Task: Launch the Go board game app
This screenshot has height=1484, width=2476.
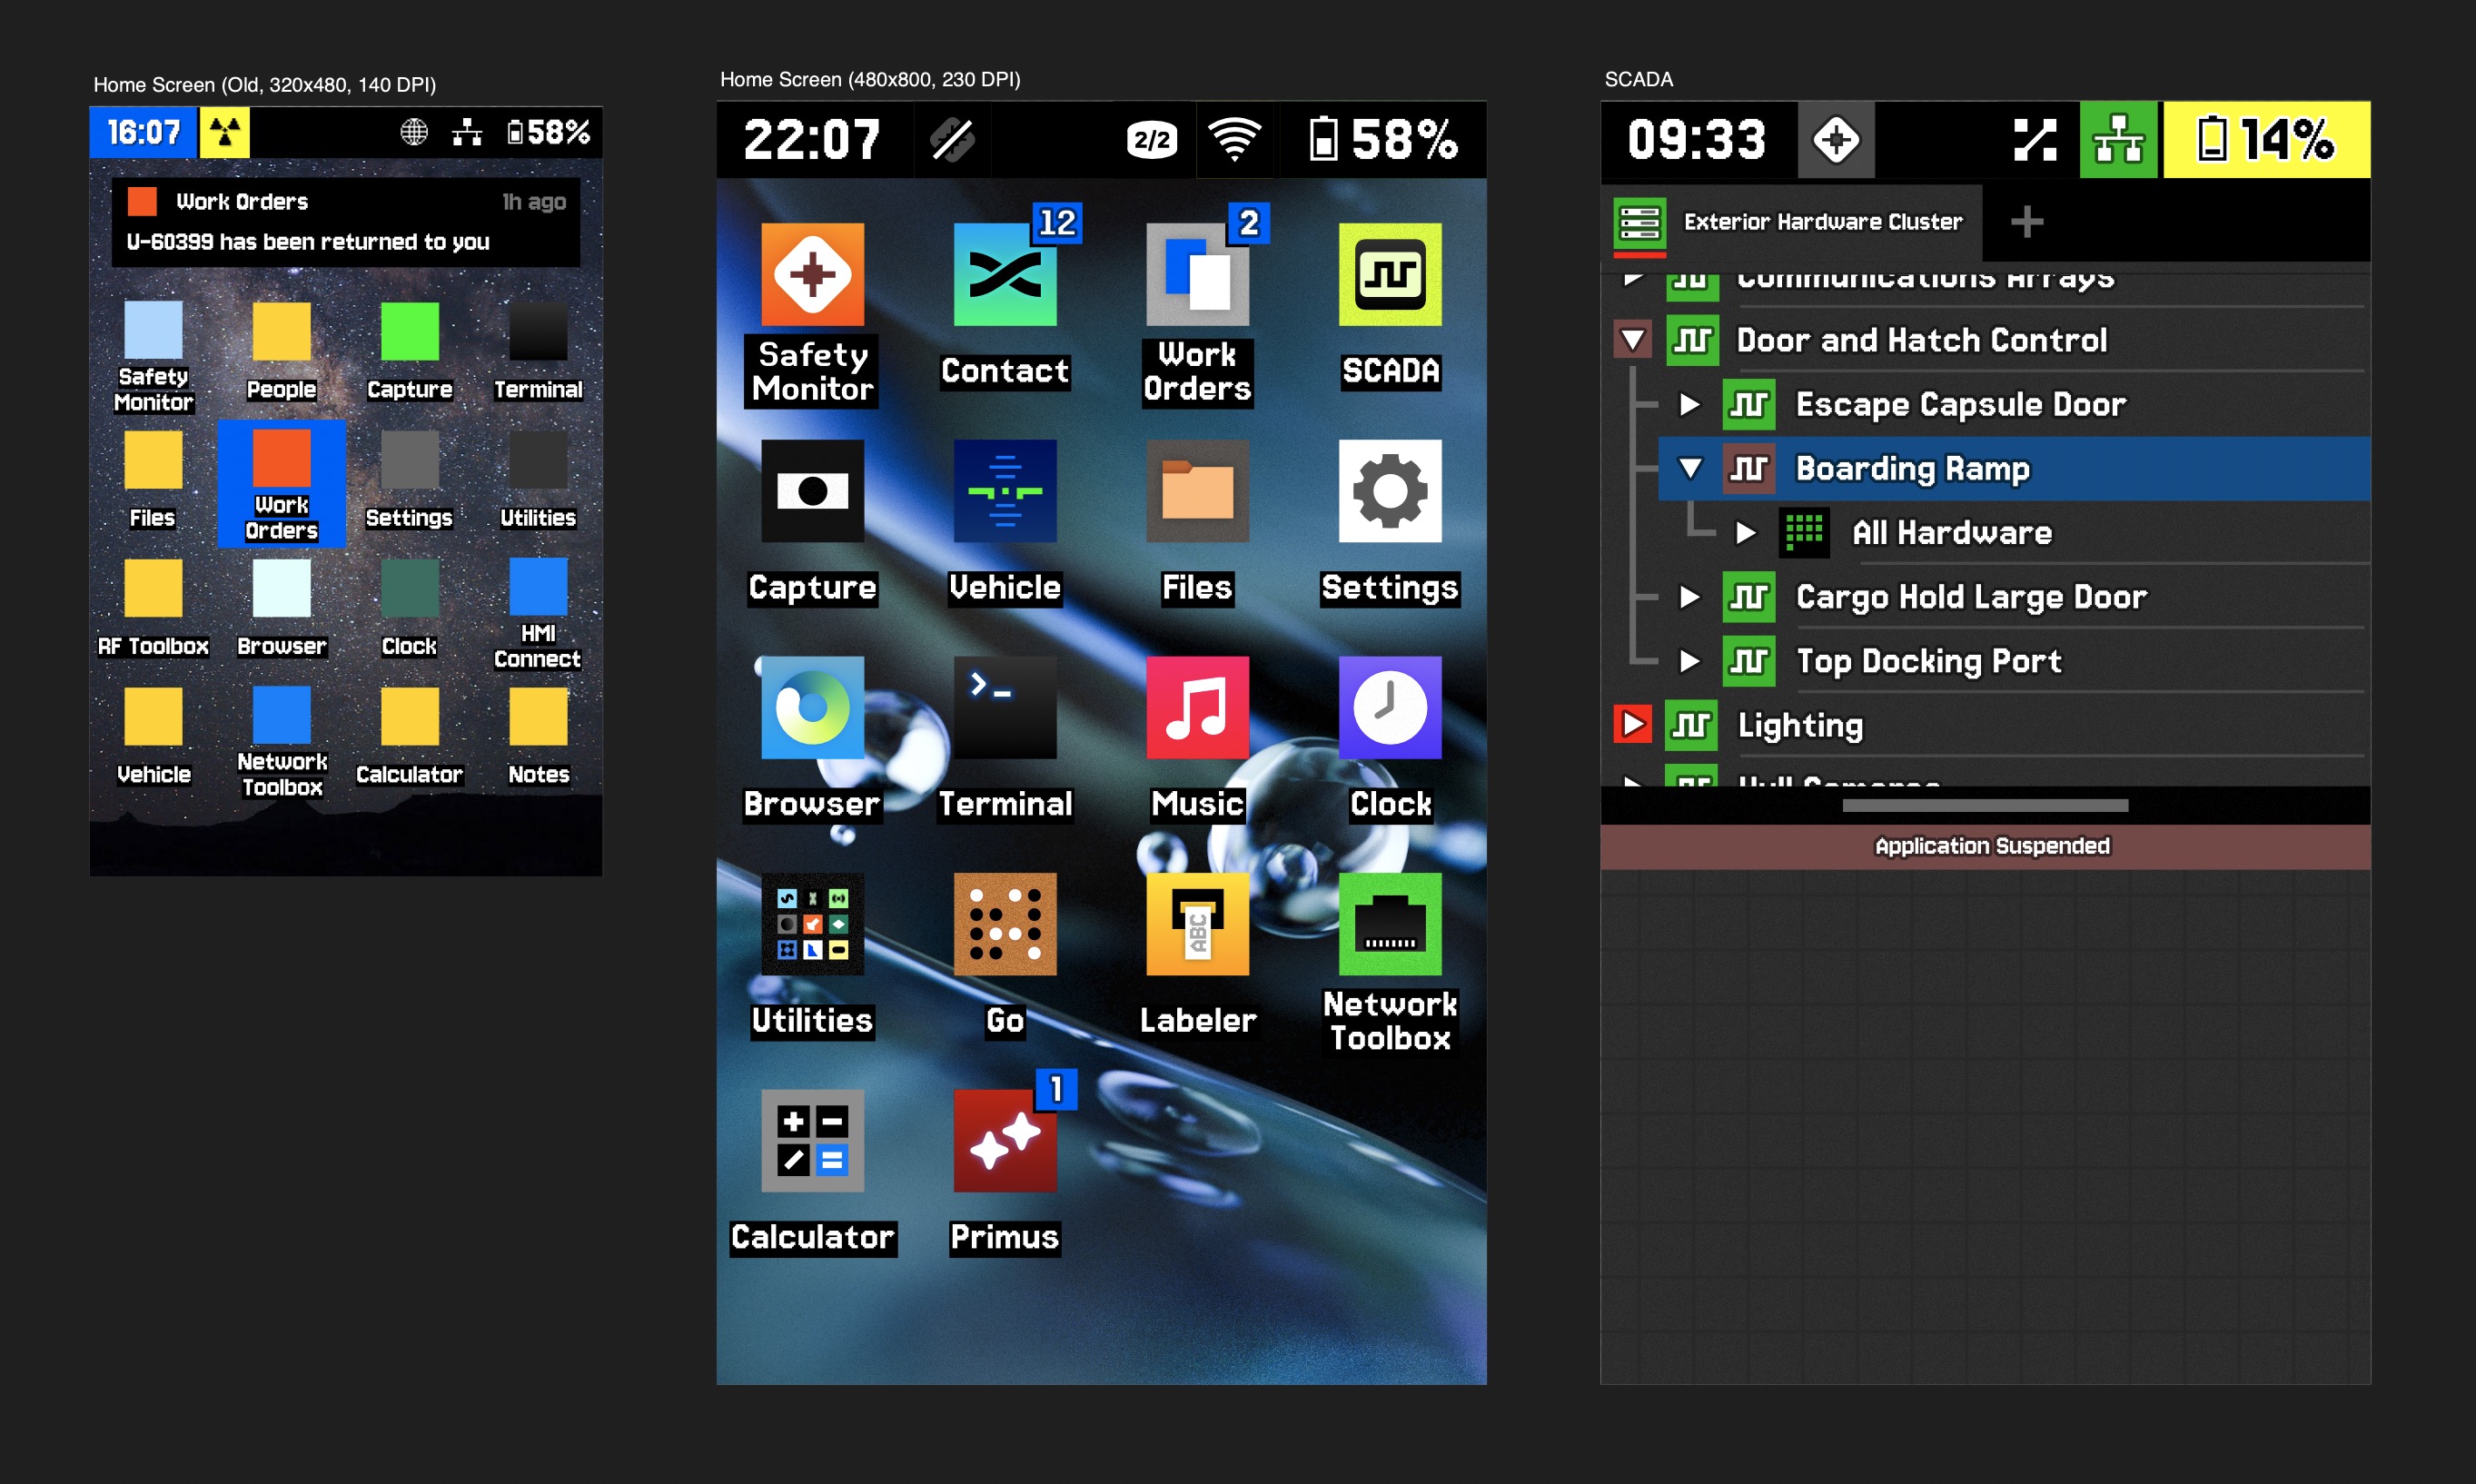Action: 1004,923
